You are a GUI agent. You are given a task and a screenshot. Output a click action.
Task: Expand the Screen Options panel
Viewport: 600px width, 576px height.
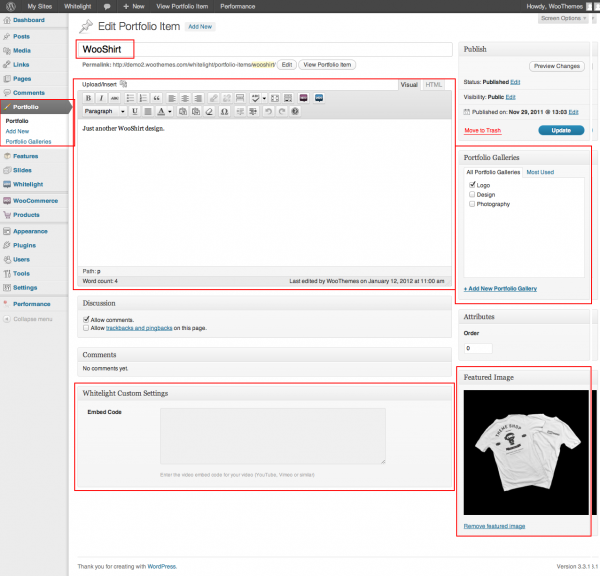pos(563,18)
